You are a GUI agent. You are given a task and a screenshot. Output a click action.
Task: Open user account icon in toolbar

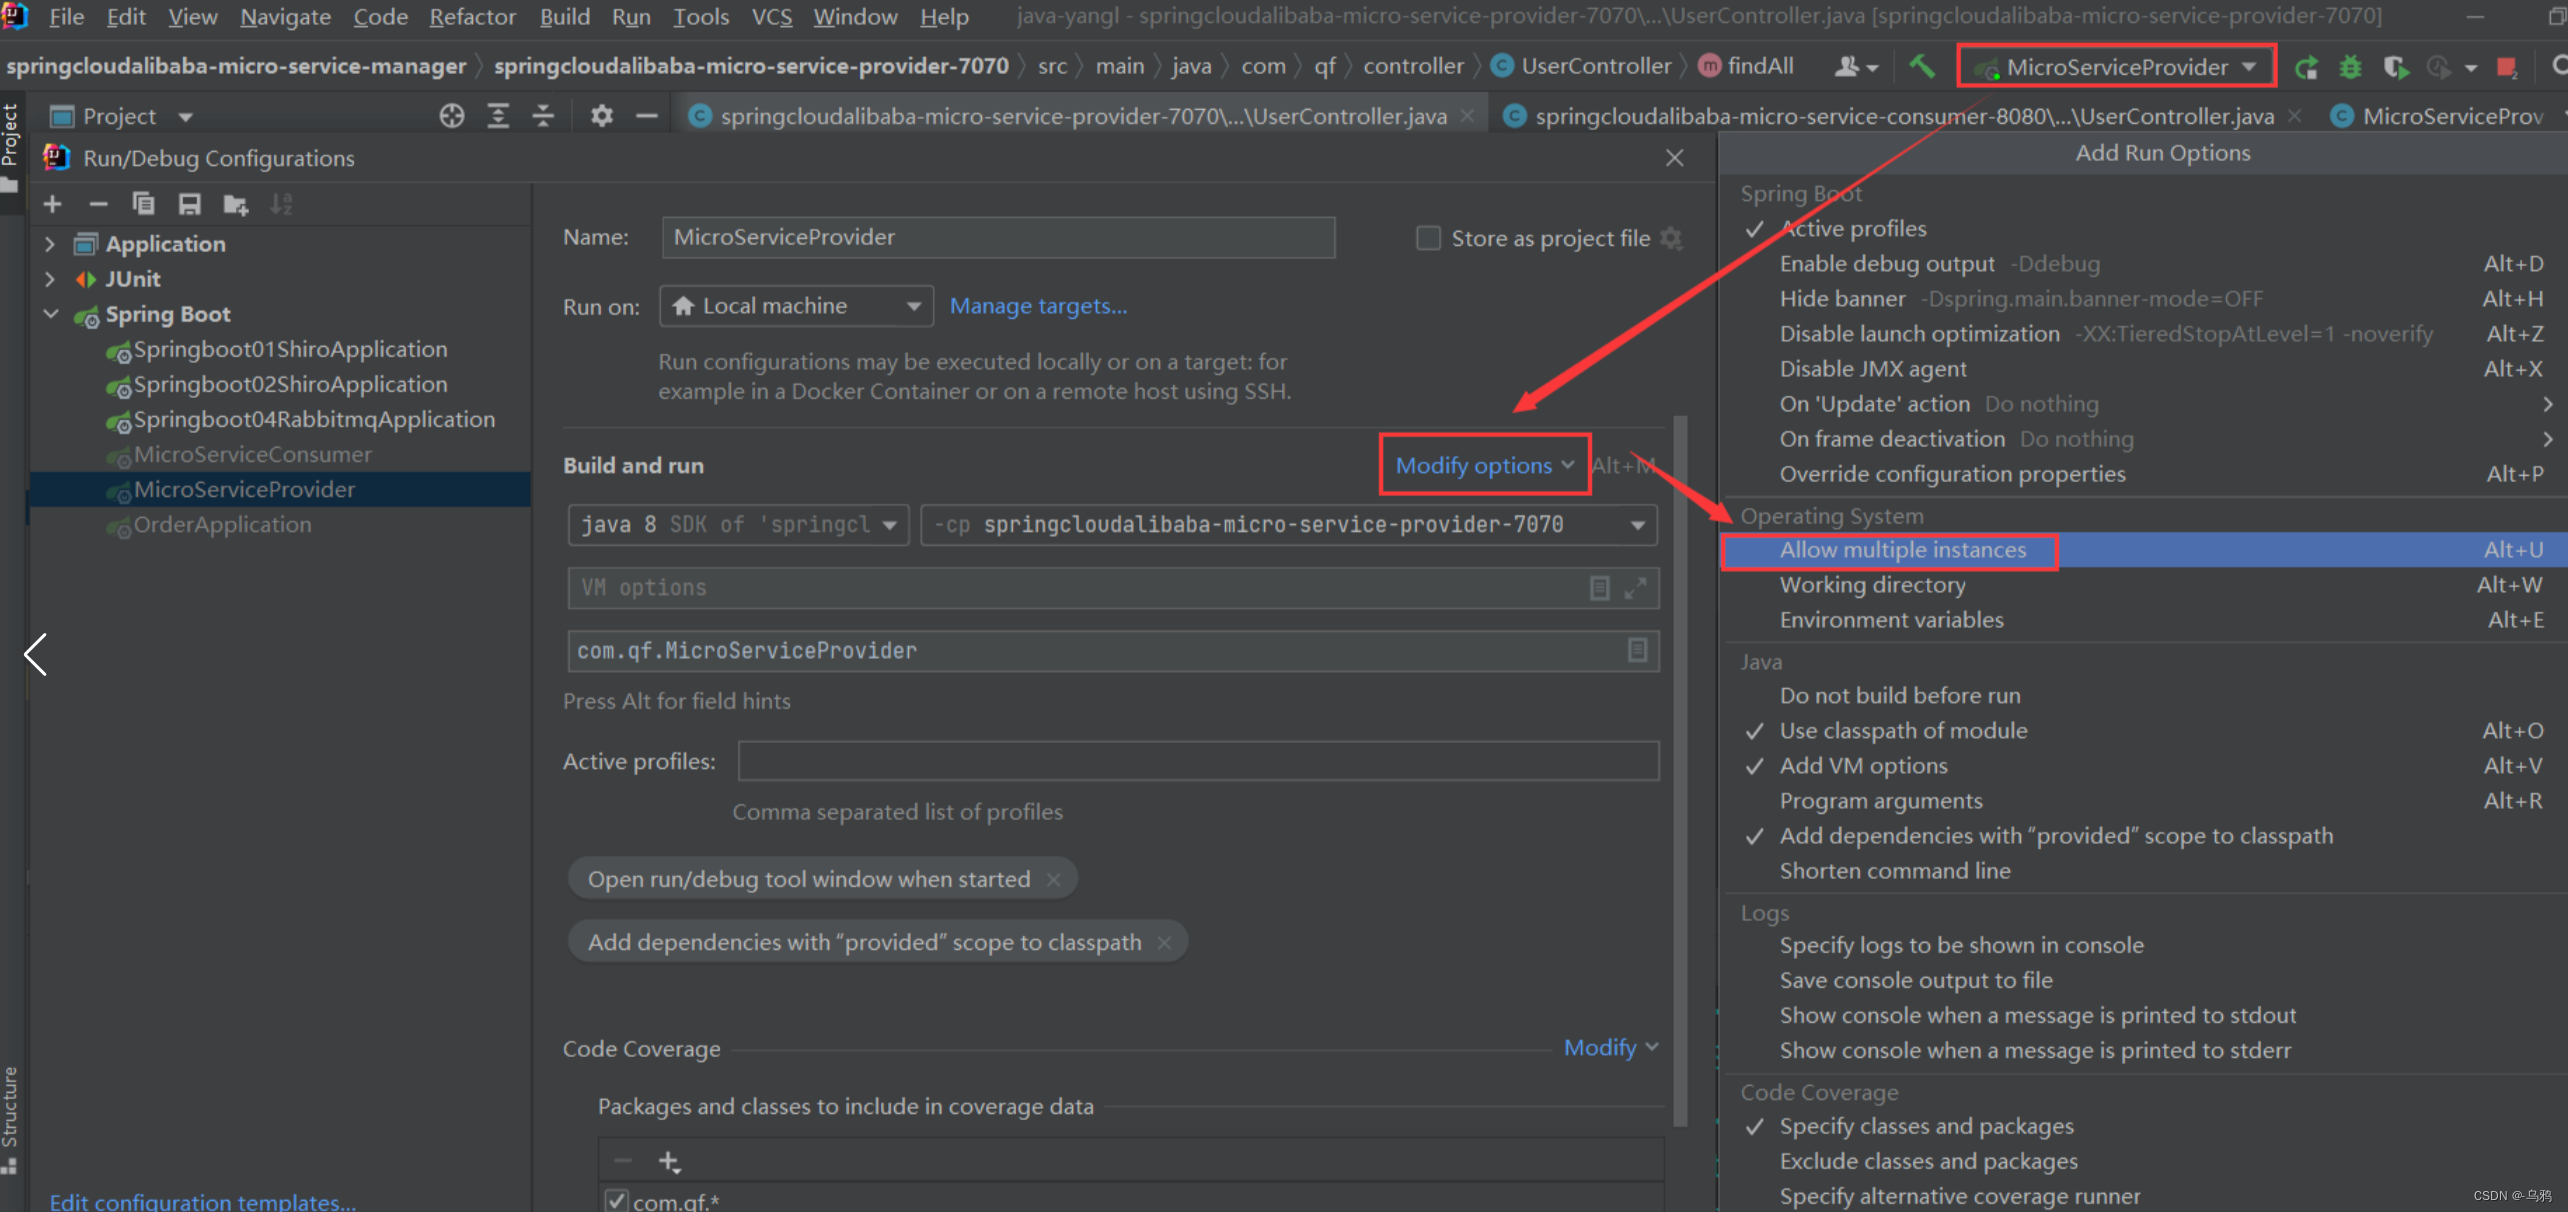pyautogui.click(x=1856, y=67)
